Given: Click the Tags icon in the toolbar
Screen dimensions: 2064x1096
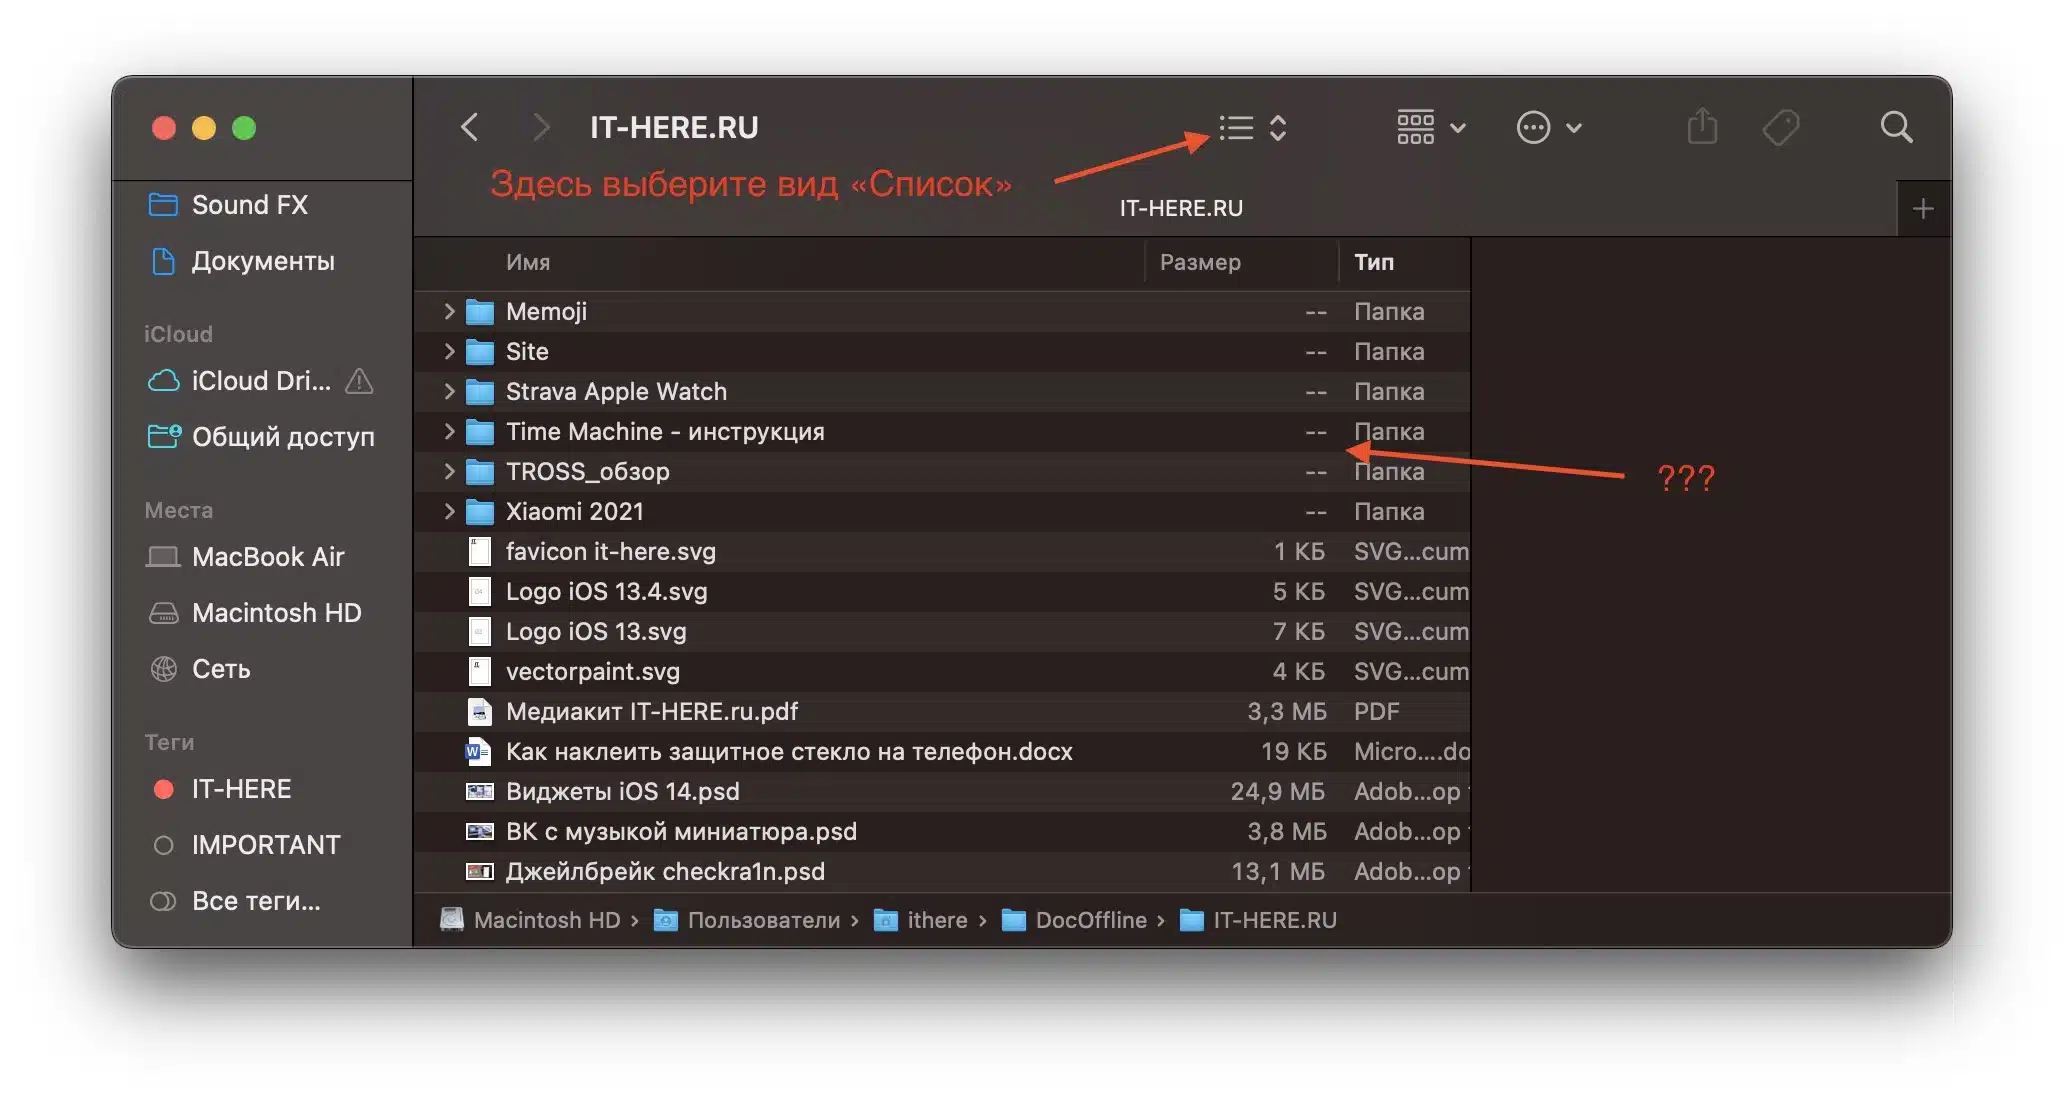Looking at the screenshot, I should (1783, 127).
